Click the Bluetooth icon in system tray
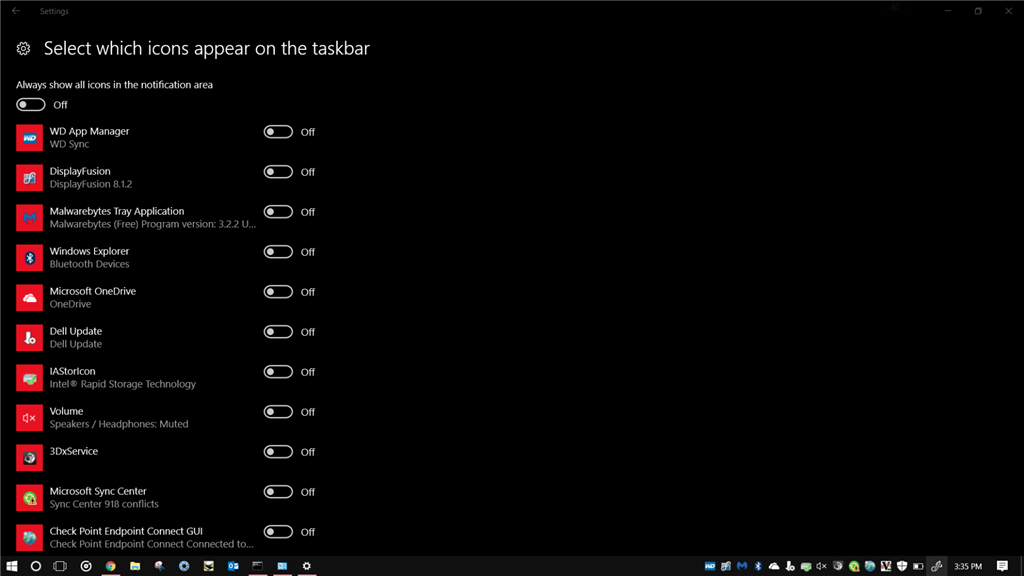 coord(758,566)
